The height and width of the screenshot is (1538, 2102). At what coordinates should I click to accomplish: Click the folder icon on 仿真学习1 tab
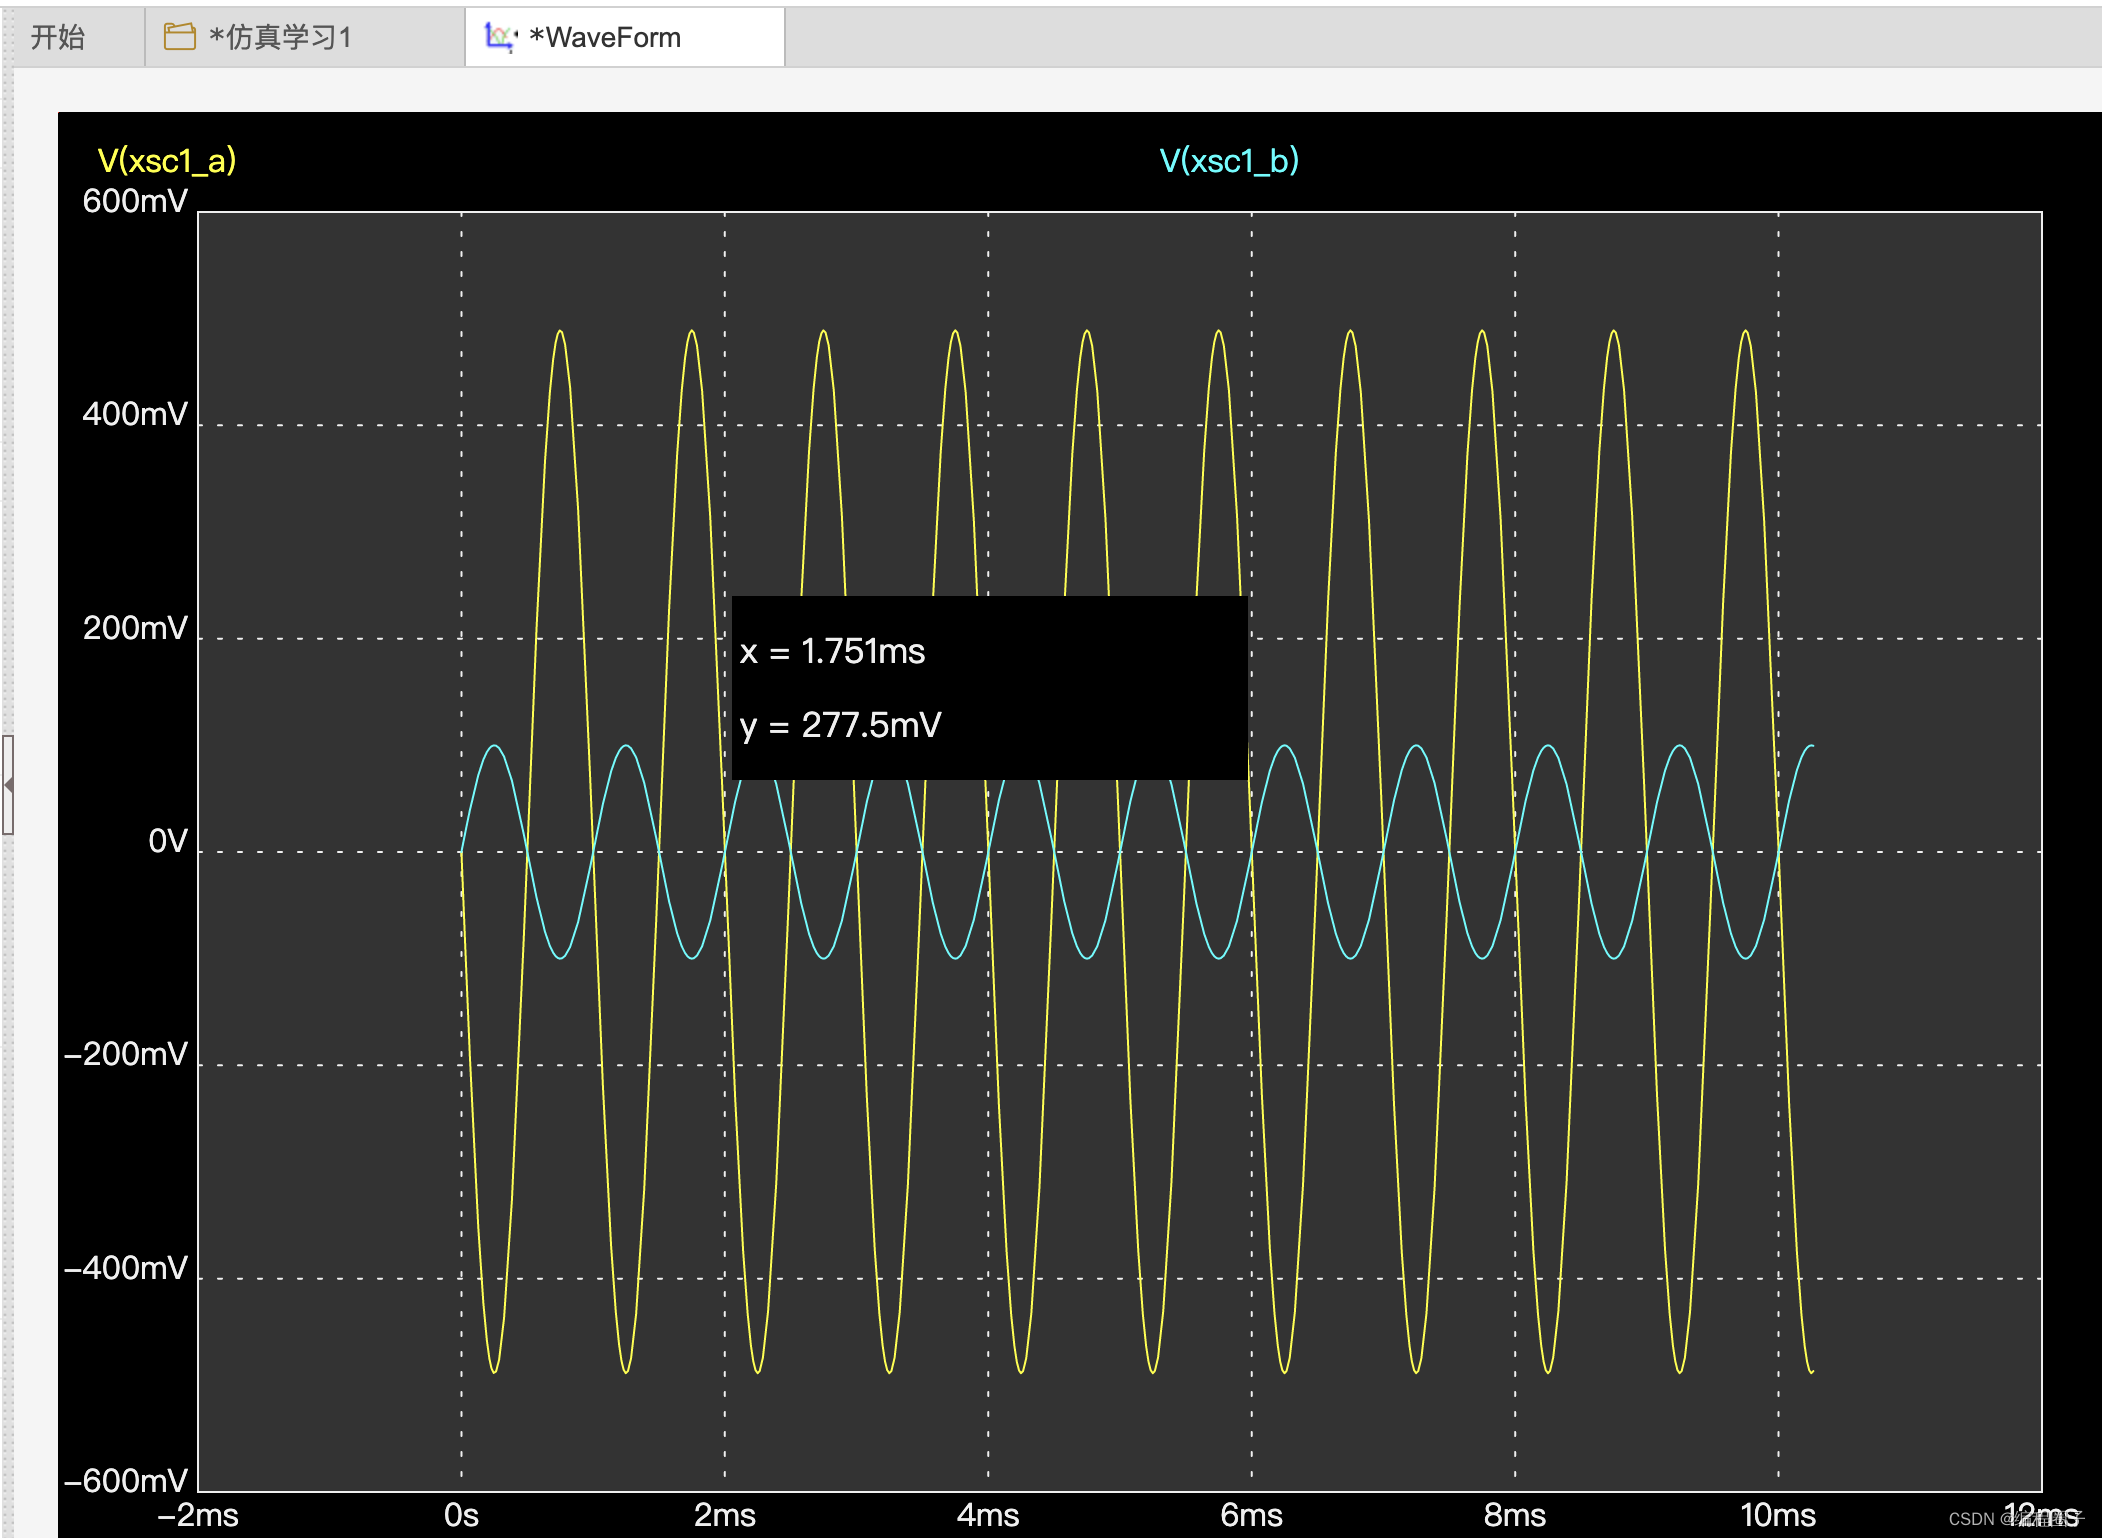(180, 37)
